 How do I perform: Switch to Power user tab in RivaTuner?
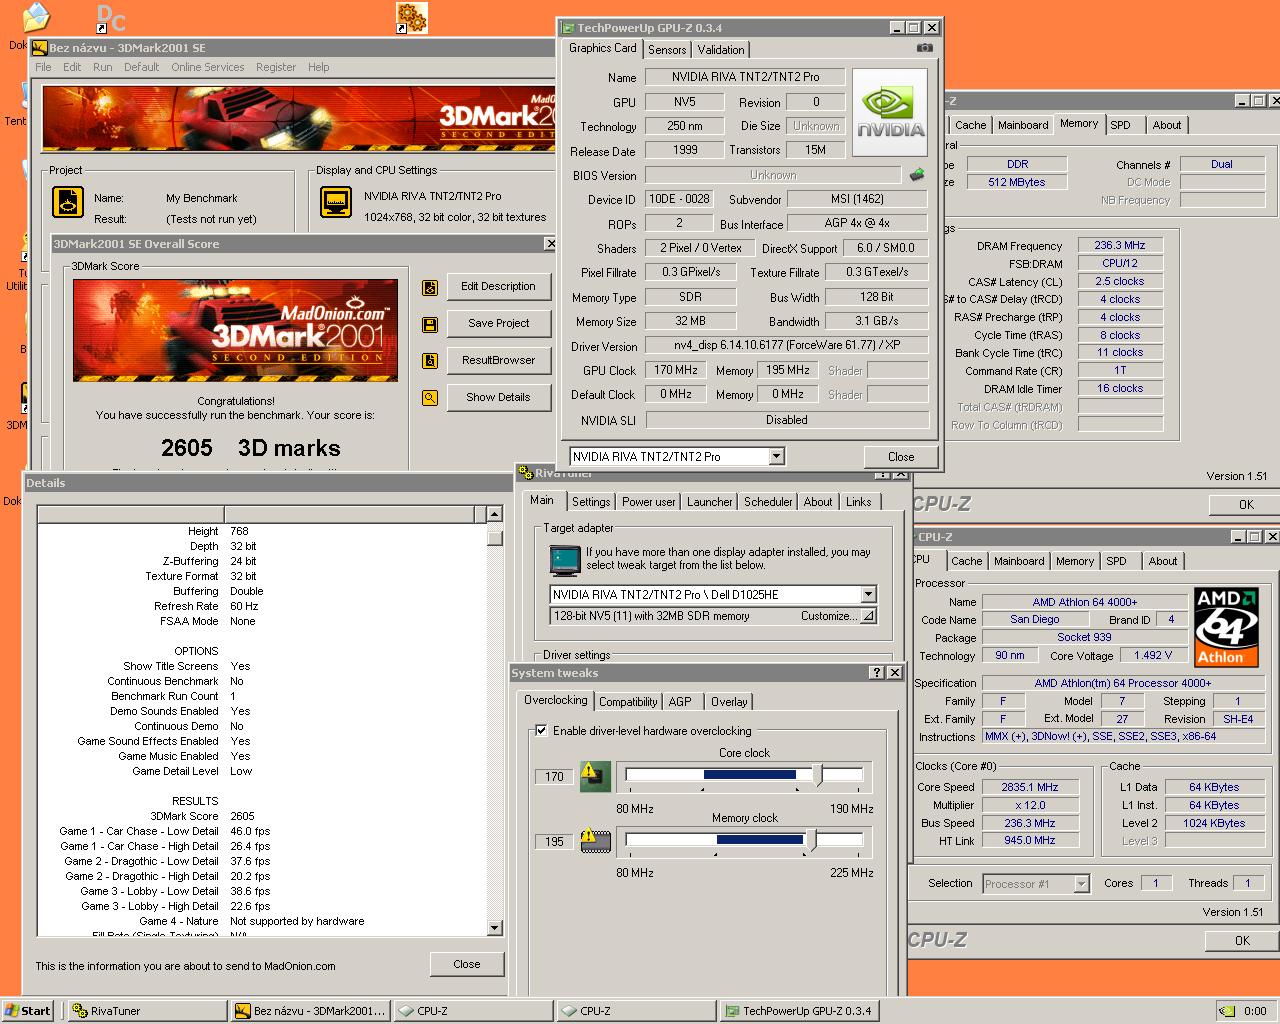click(x=648, y=502)
